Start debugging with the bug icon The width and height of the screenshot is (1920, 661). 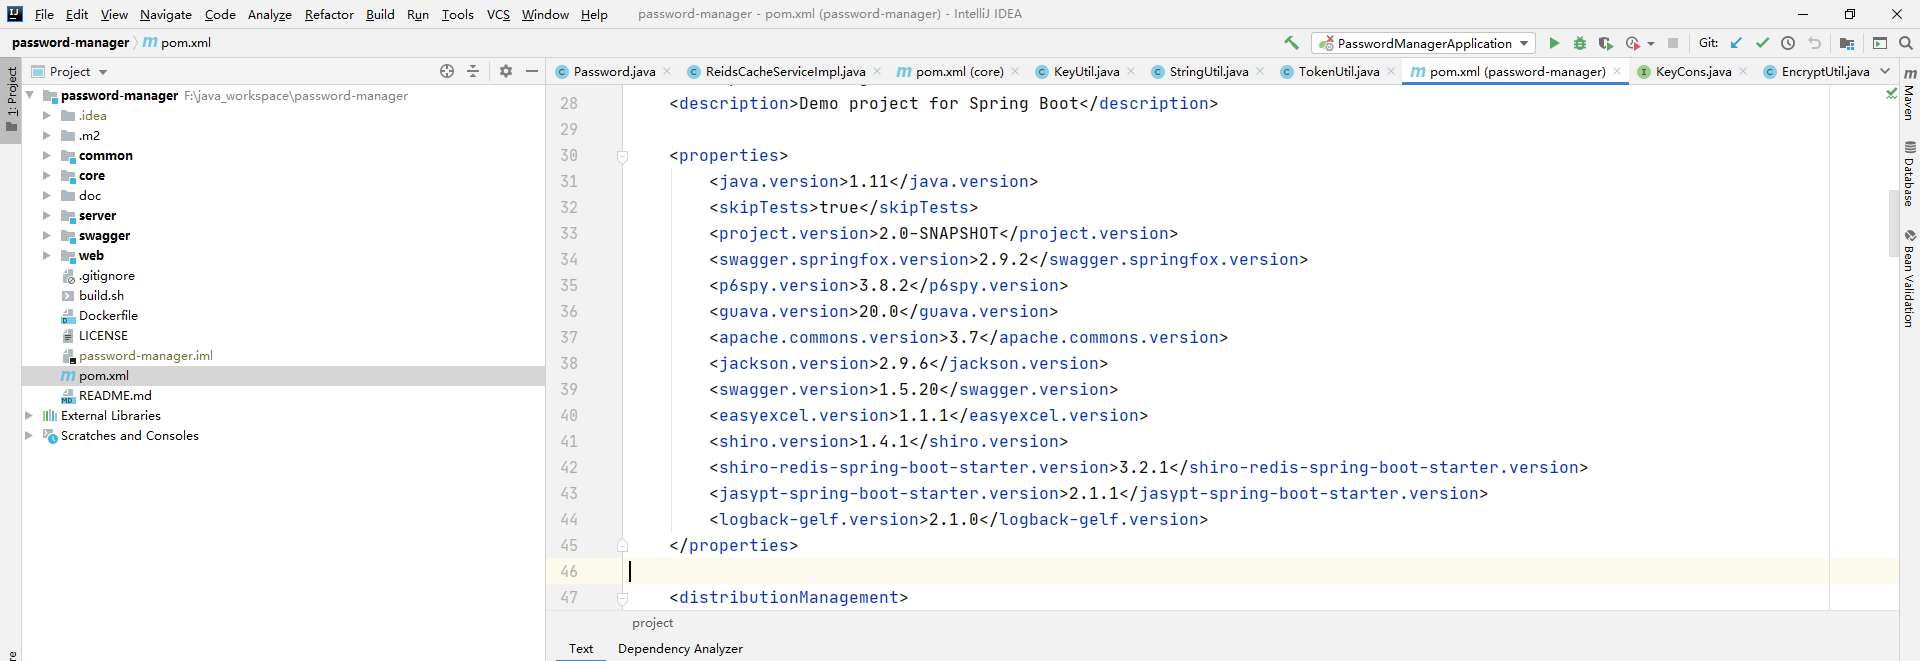[1580, 43]
